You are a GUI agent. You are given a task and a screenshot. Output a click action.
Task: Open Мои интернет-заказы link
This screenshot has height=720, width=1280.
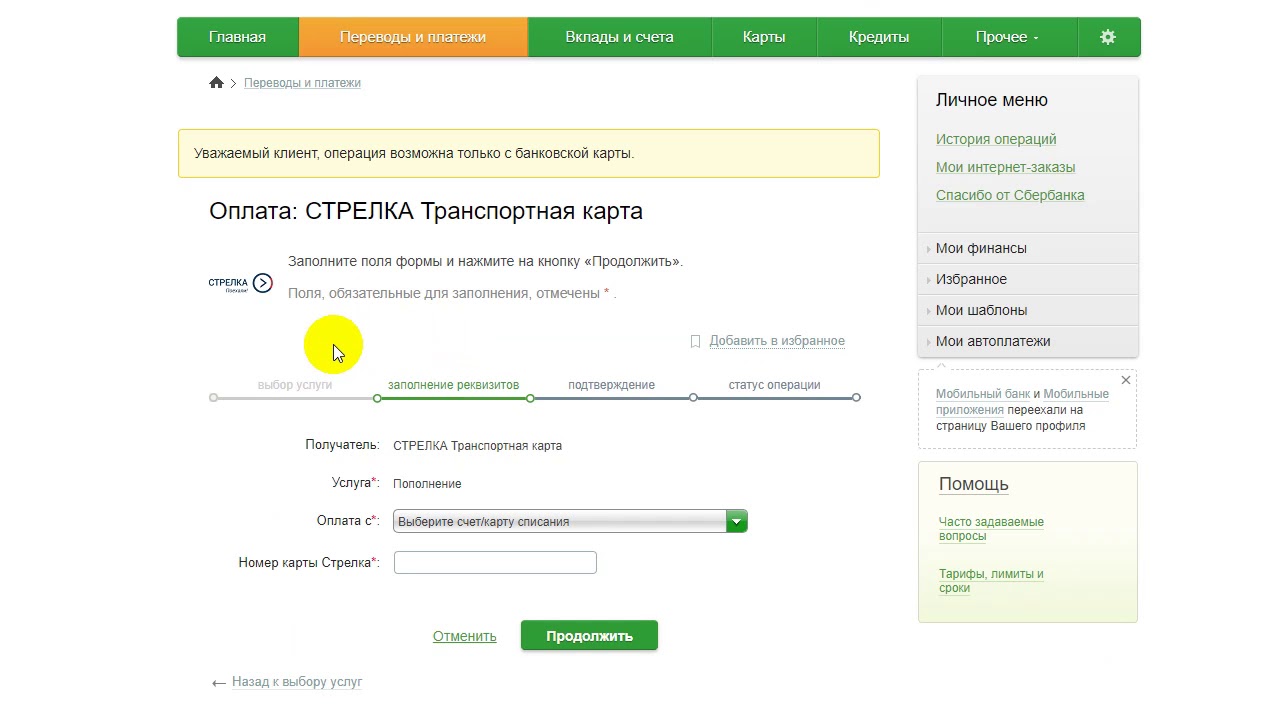1006,167
